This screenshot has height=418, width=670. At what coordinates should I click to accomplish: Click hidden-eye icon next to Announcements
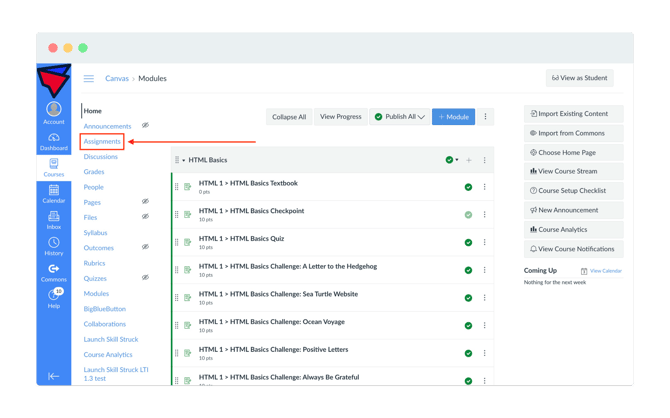tap(145, 125)
